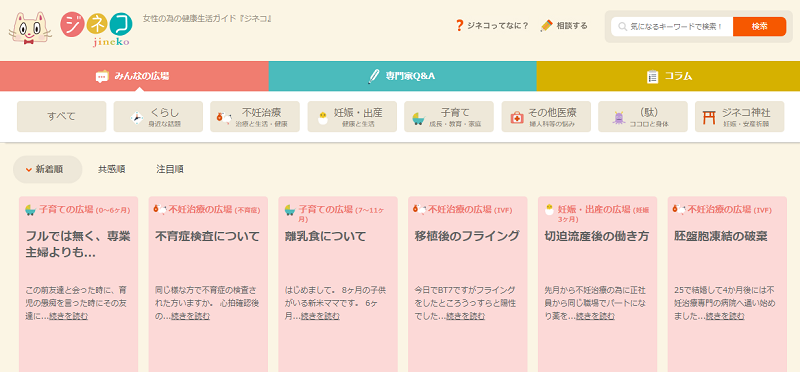
Task: Open post title 移植後のフライング
Action: coord(467,236)
